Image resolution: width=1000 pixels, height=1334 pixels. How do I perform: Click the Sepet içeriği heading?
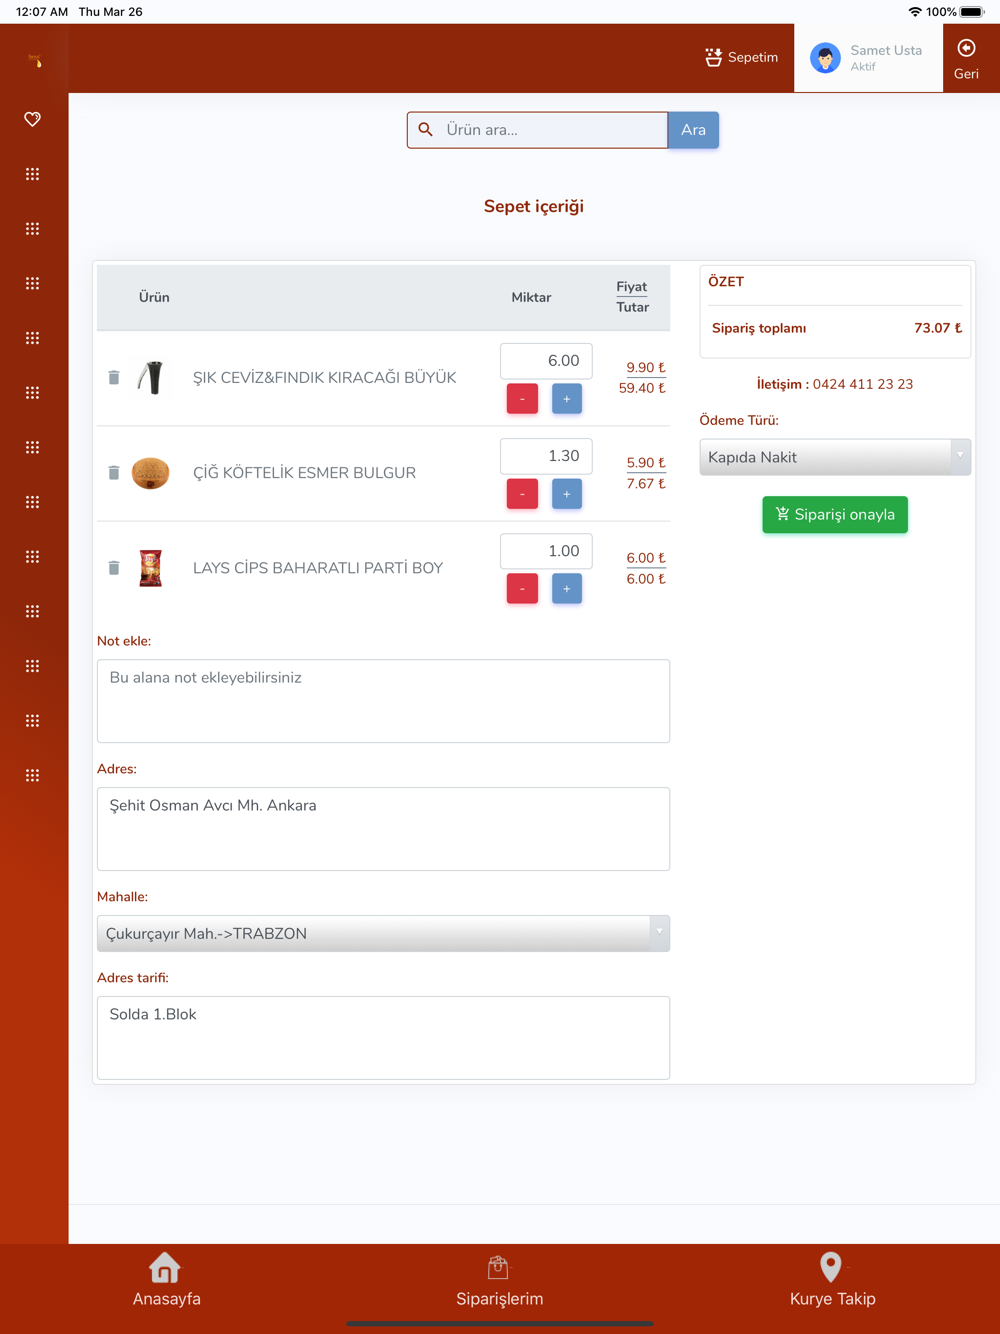click(534, 206)
